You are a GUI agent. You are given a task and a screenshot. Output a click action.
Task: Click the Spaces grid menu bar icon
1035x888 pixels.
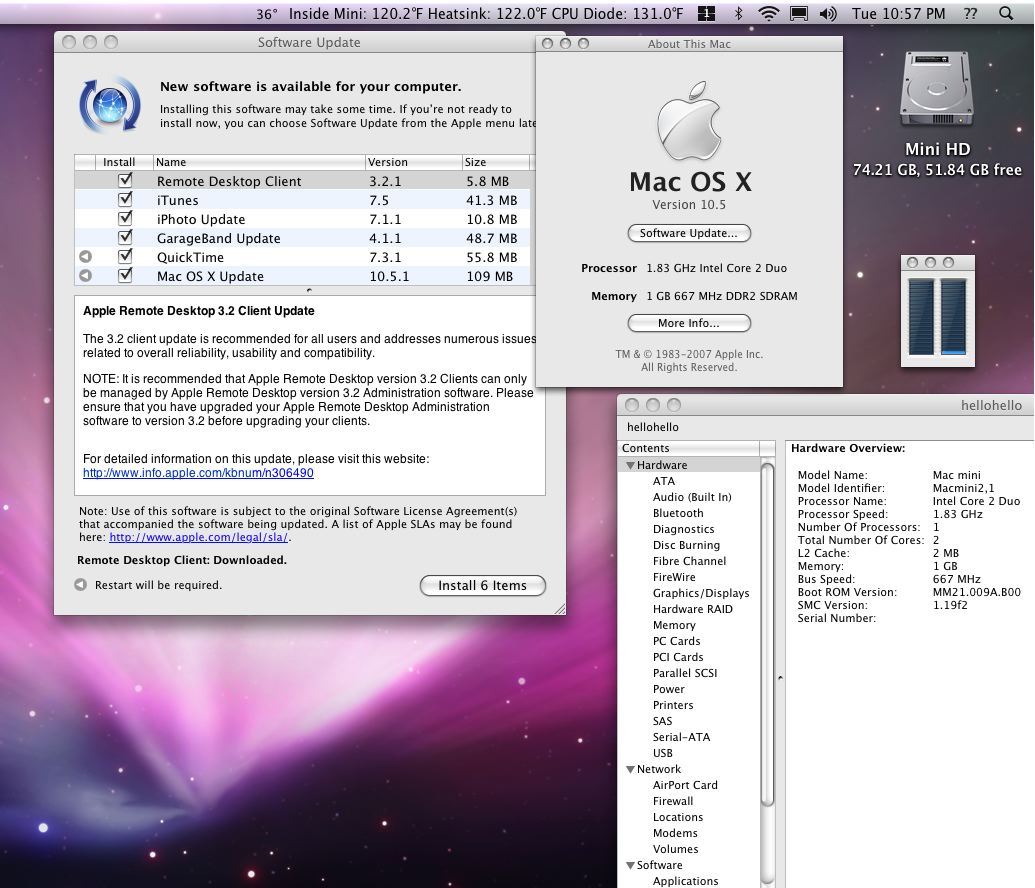point(706,13)
